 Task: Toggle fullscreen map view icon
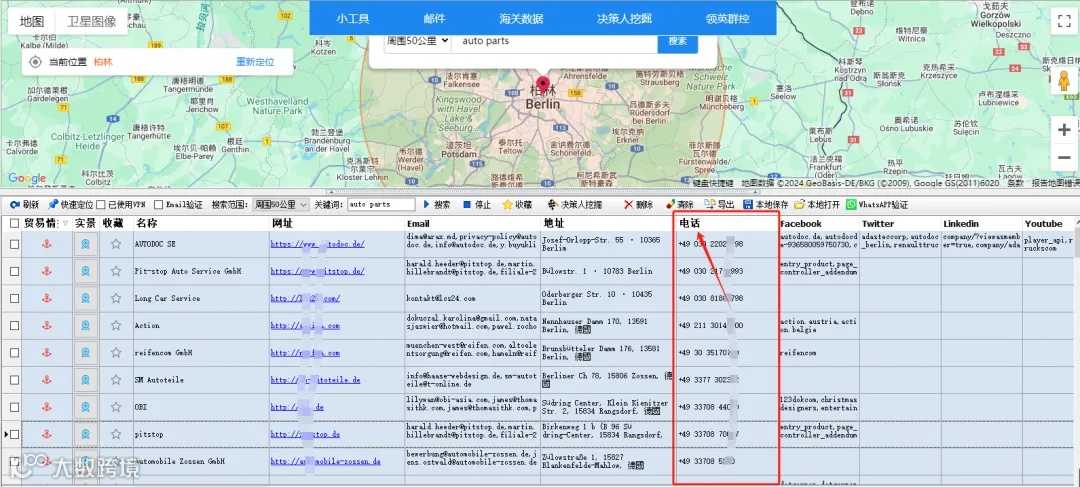click(x=1063, y=19)
